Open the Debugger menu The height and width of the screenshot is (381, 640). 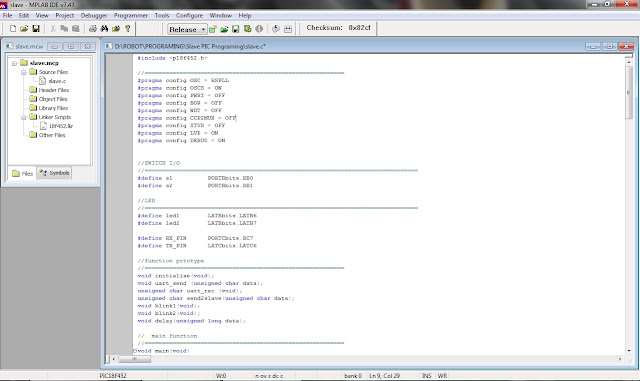(94, 16)
